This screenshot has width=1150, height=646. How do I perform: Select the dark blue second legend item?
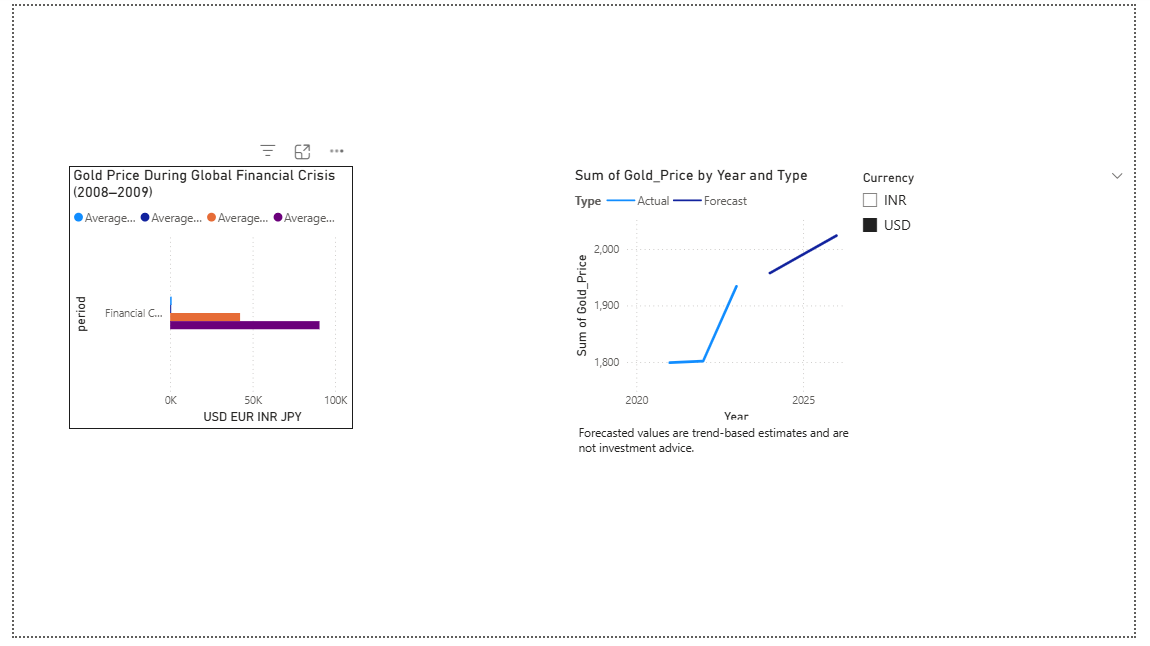point(171,218)
